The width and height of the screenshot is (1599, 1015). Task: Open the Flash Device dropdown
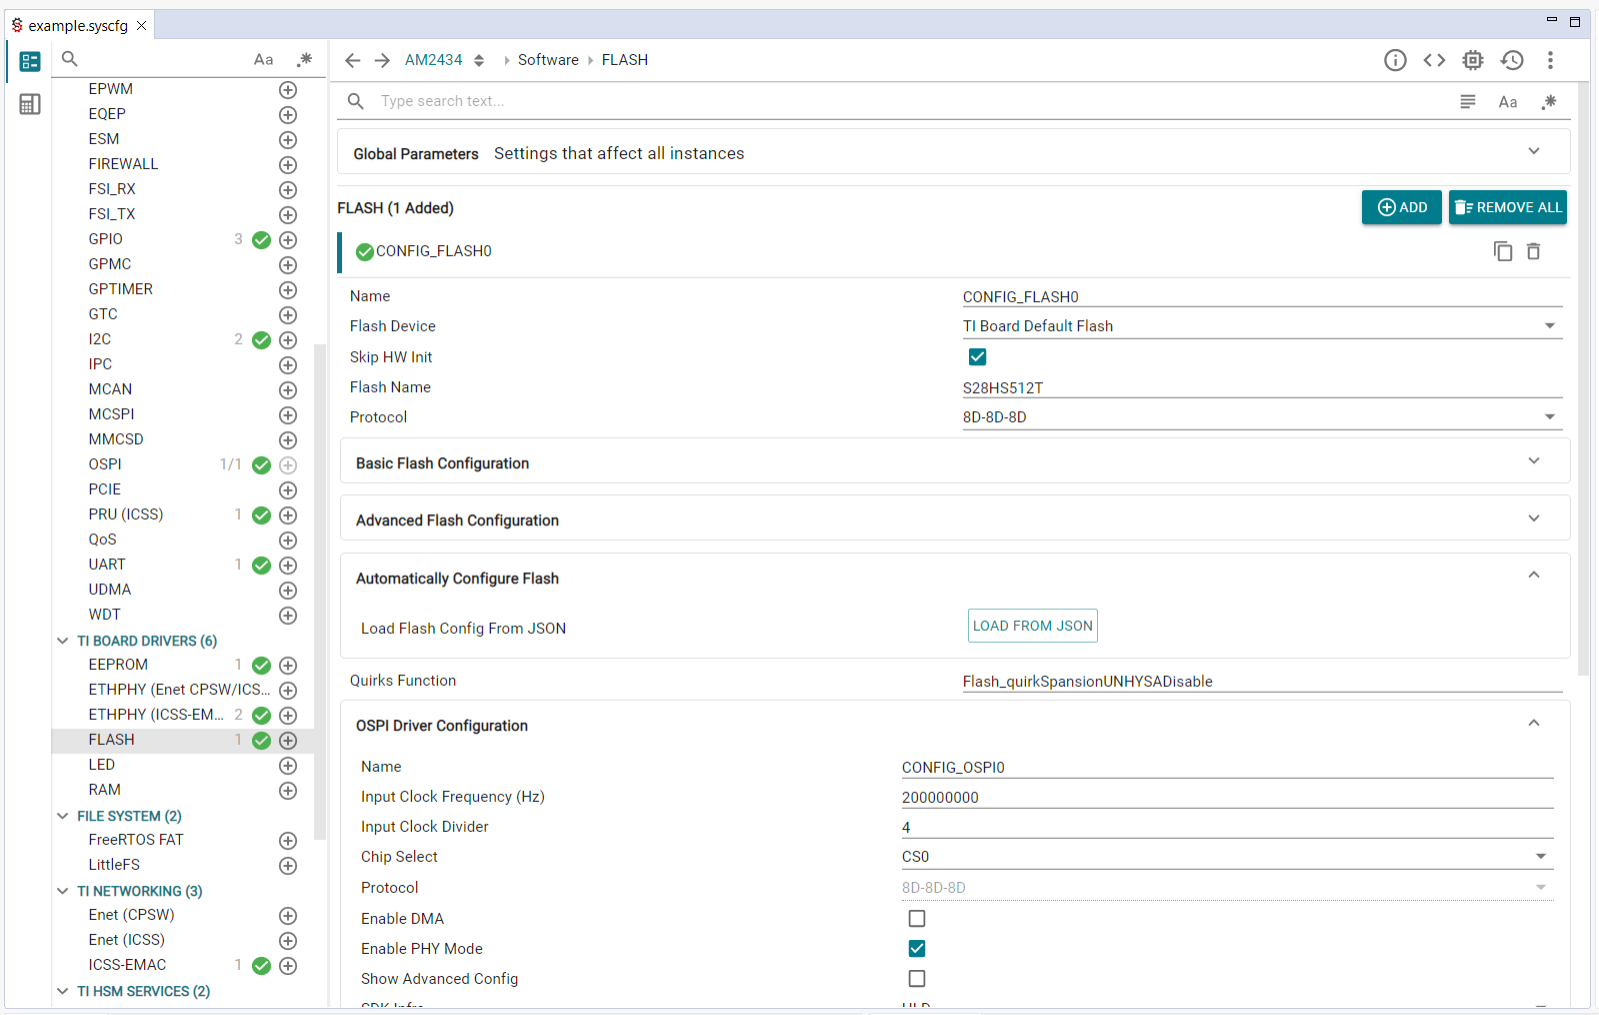(x=1260, y=326)
